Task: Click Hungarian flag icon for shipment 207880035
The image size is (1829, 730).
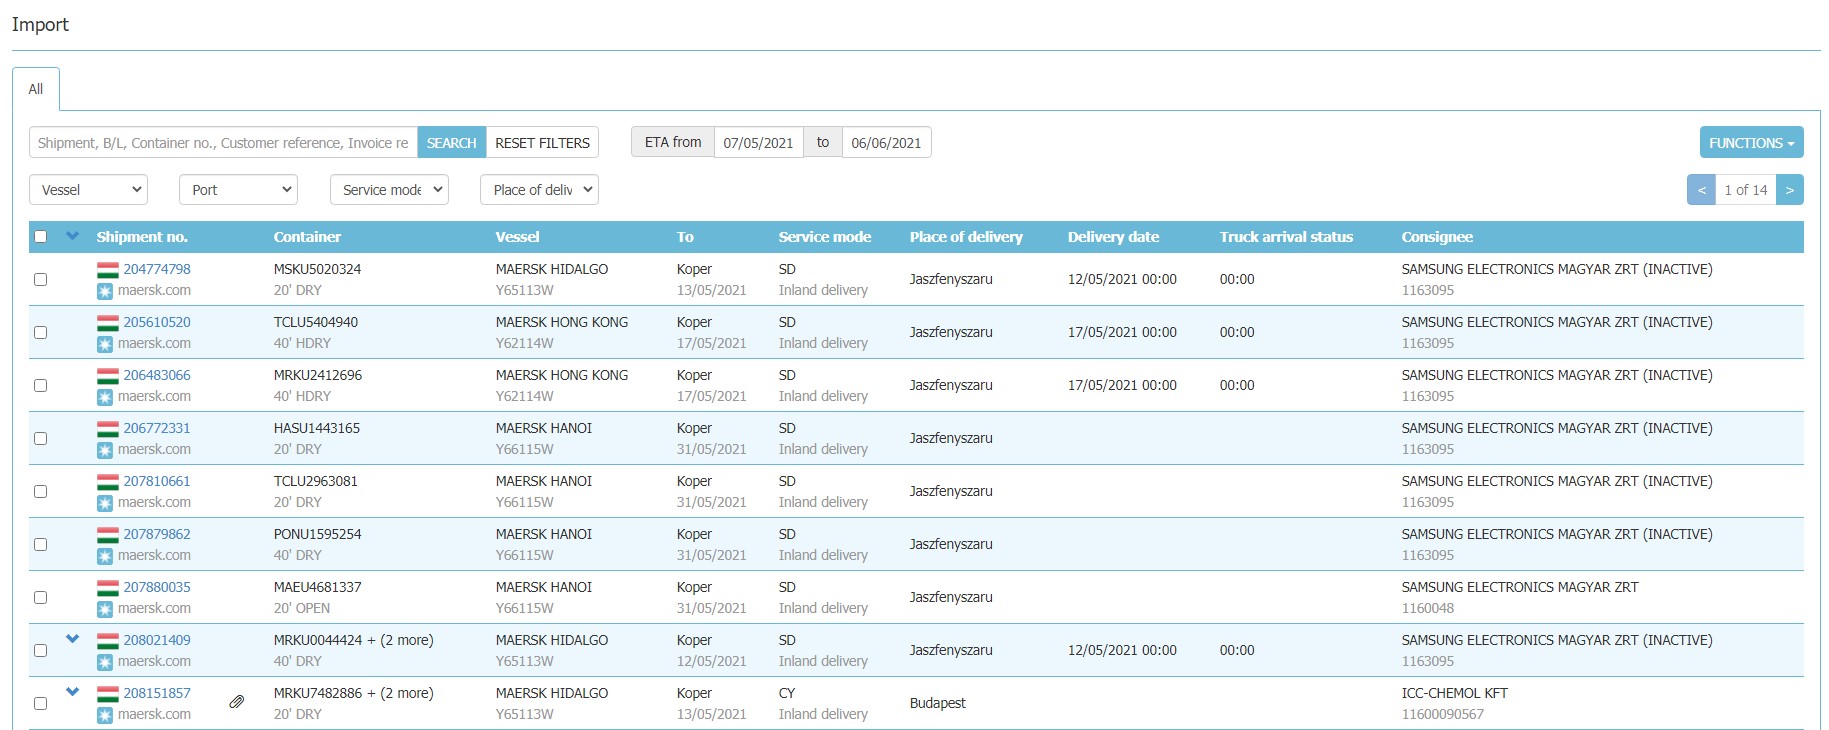Action: 108,587
